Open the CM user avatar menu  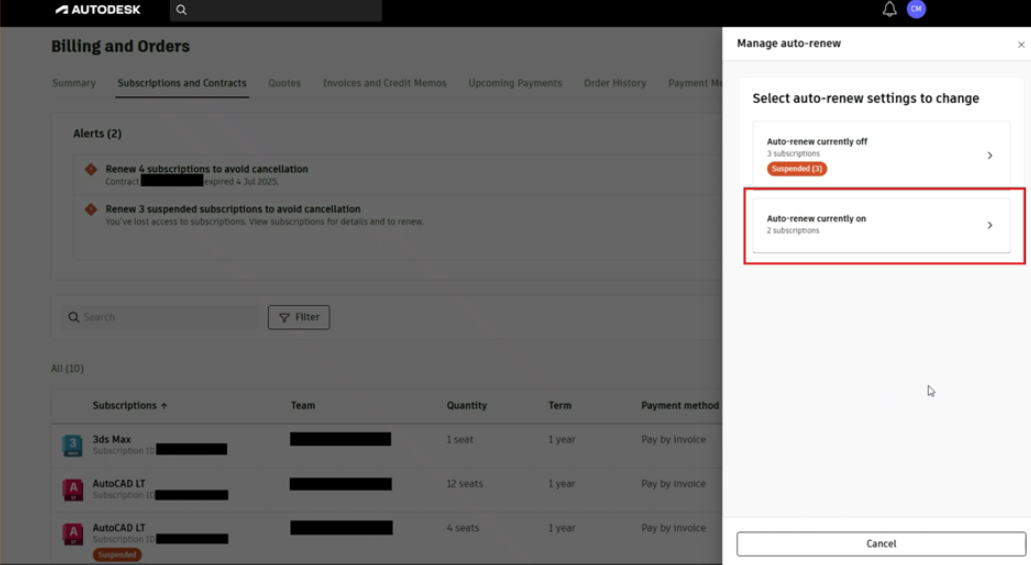tap(916, 9)
